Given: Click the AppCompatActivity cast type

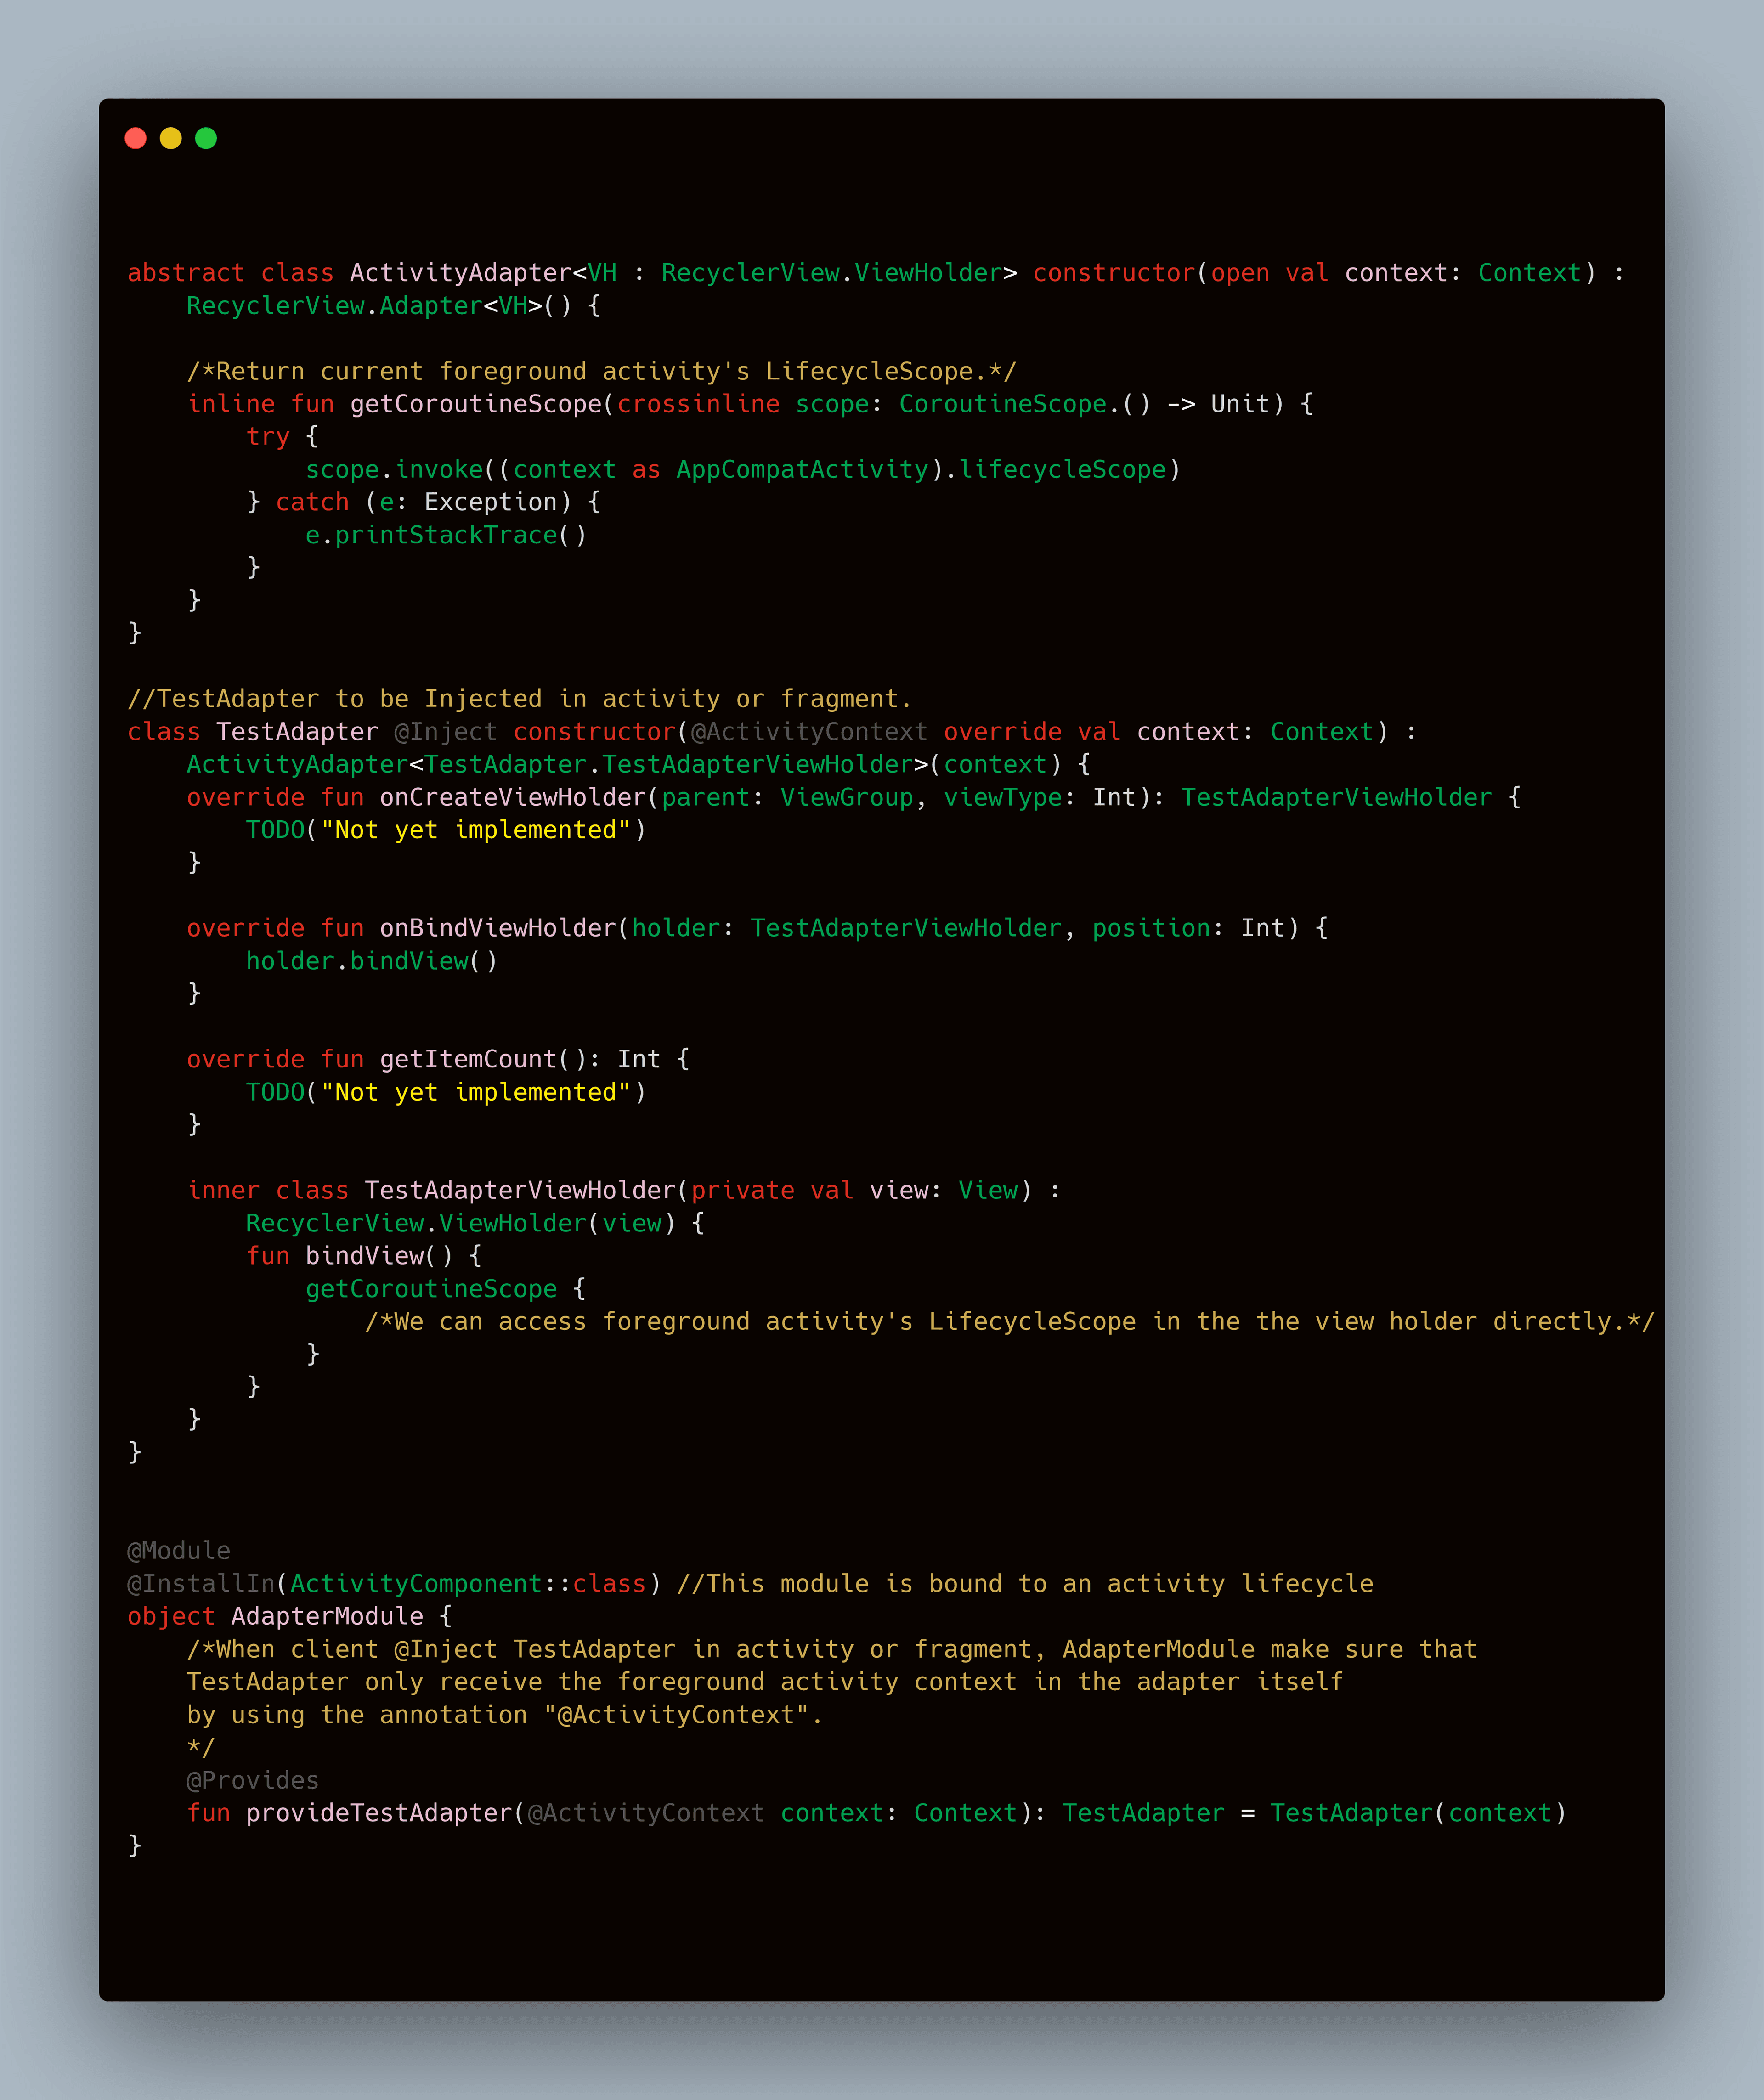Looking at the screenshot, I should tap(802, 469).
